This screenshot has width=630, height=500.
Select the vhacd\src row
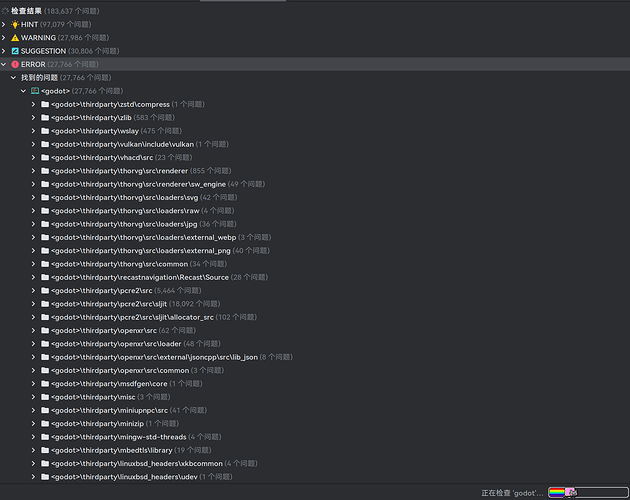315,157
